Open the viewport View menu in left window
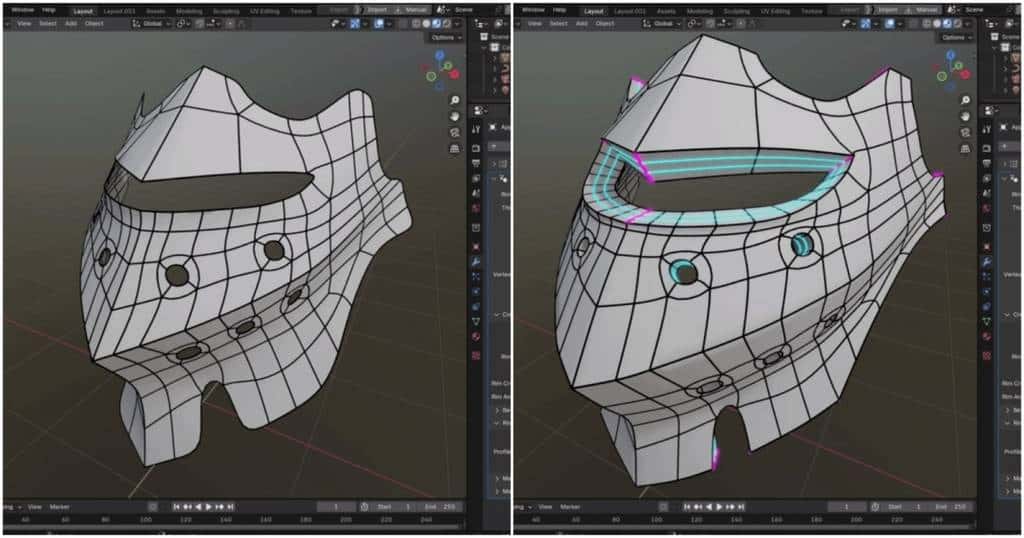The height and width of the screenshot is (538, 1024). click(24, 24)
